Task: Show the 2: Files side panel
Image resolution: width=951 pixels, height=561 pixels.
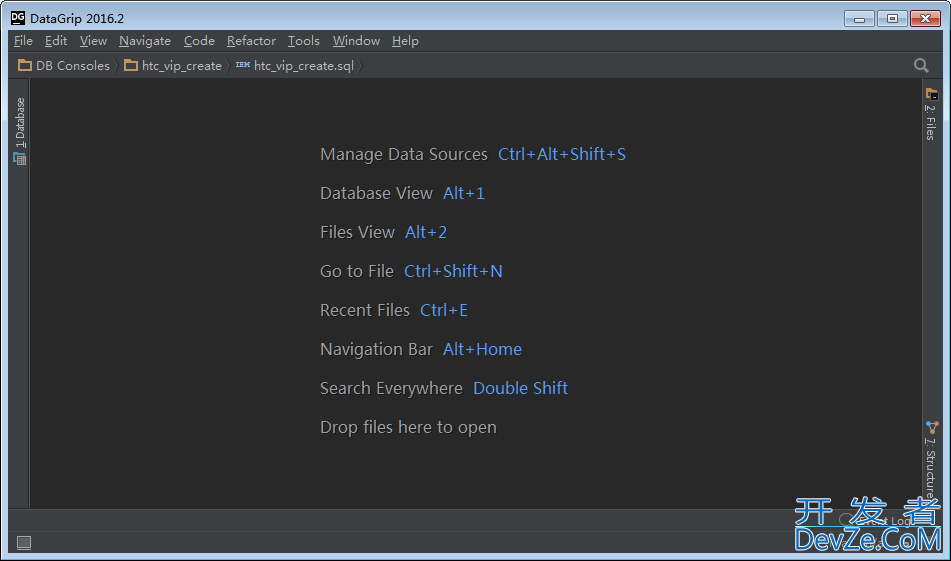Action: (931, 122)
